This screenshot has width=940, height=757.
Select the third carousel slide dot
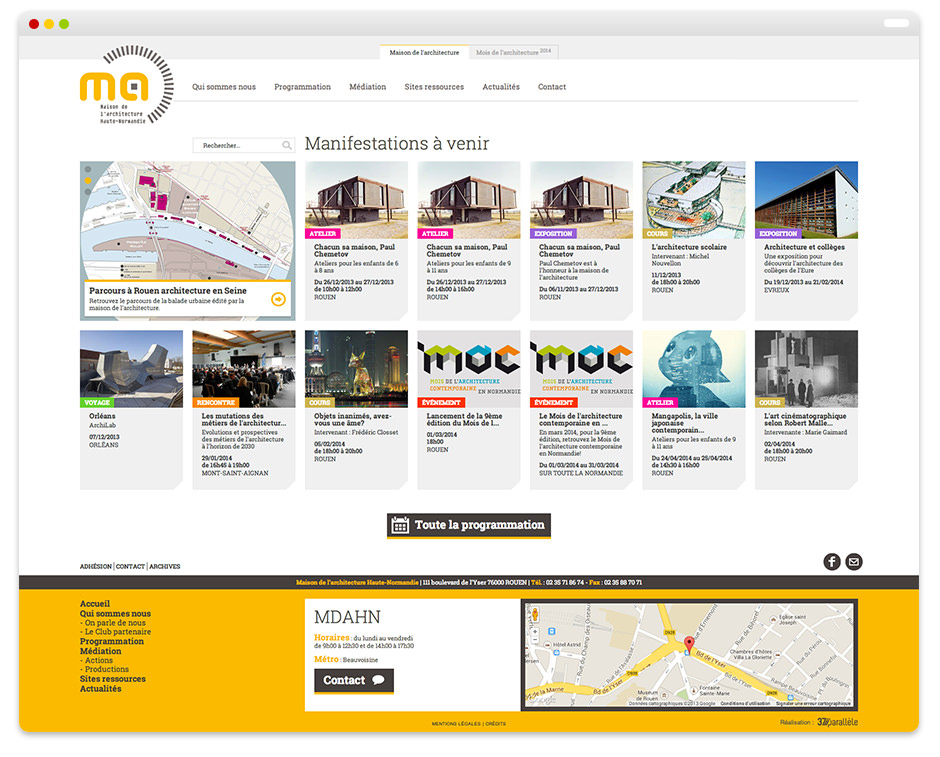pyautogui.click(x=88, y=192)
